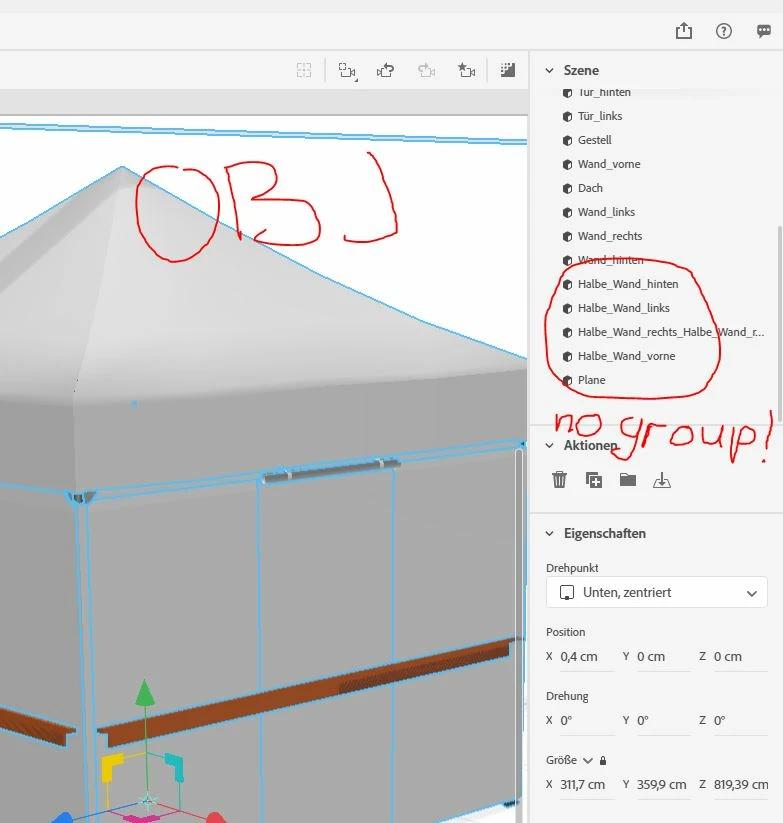Image resolution: width=783 pixels, height=823 pixels.
Task: Click the camera undo icon
Action: 386,70
